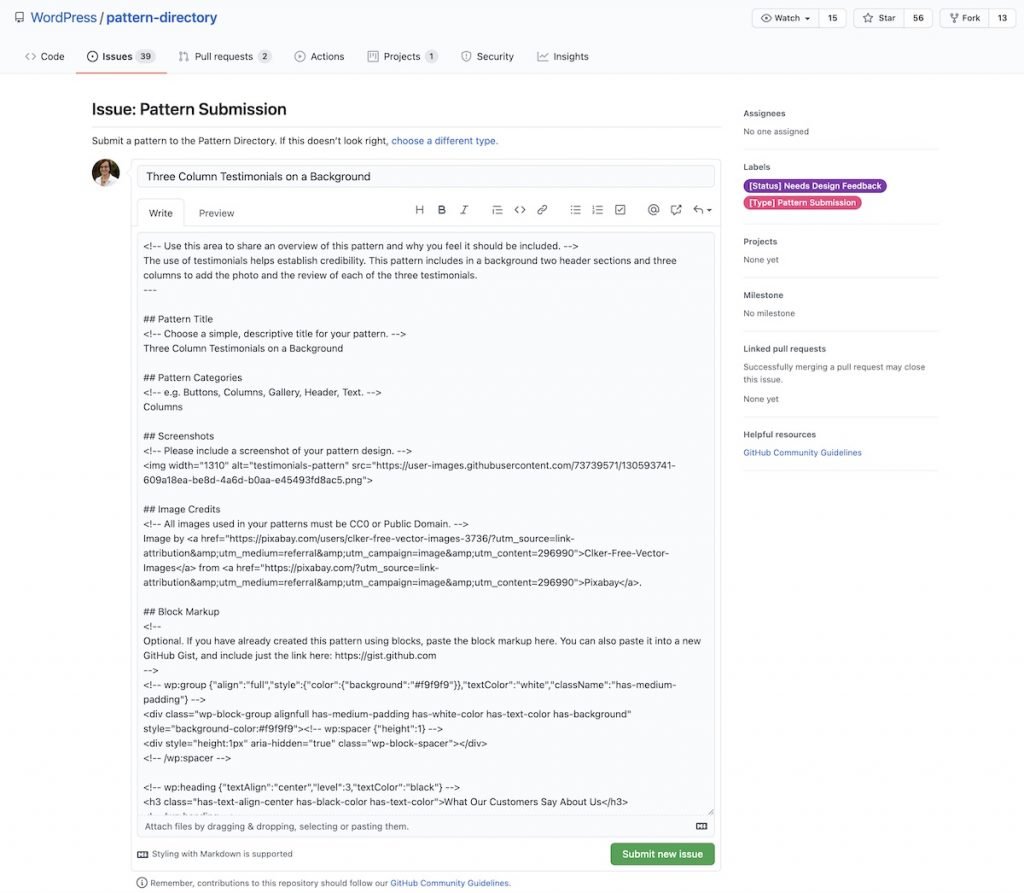The image size is (1024, 893).
Task: Click repository icon beside WordPress name
Action: (x=20, y=18)
